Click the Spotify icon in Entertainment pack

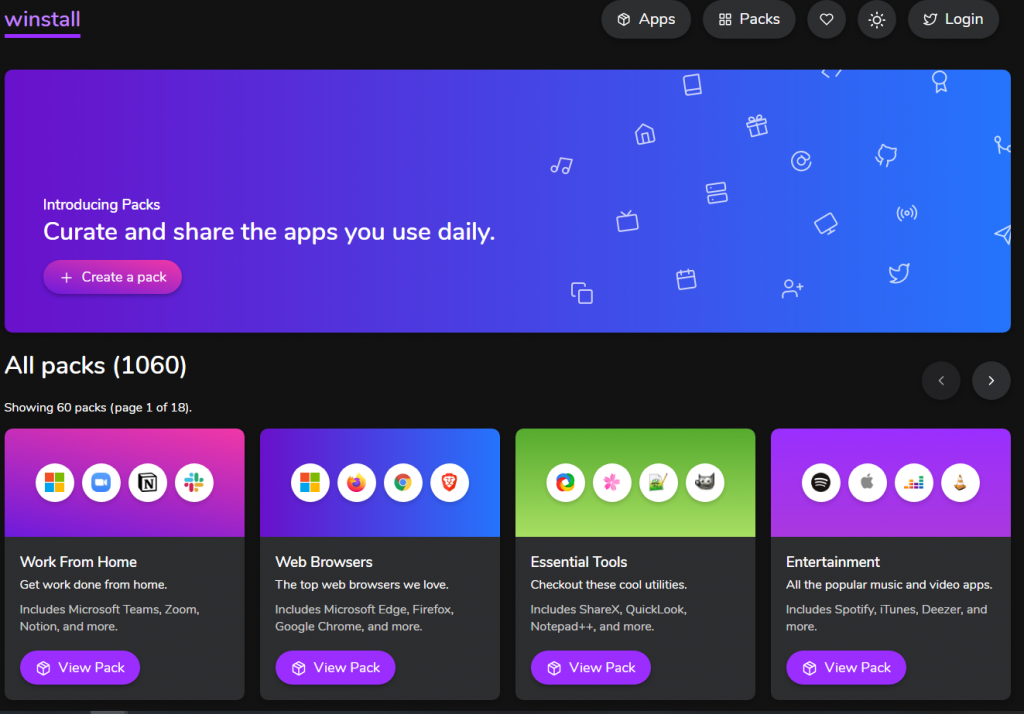click(821, 483)
